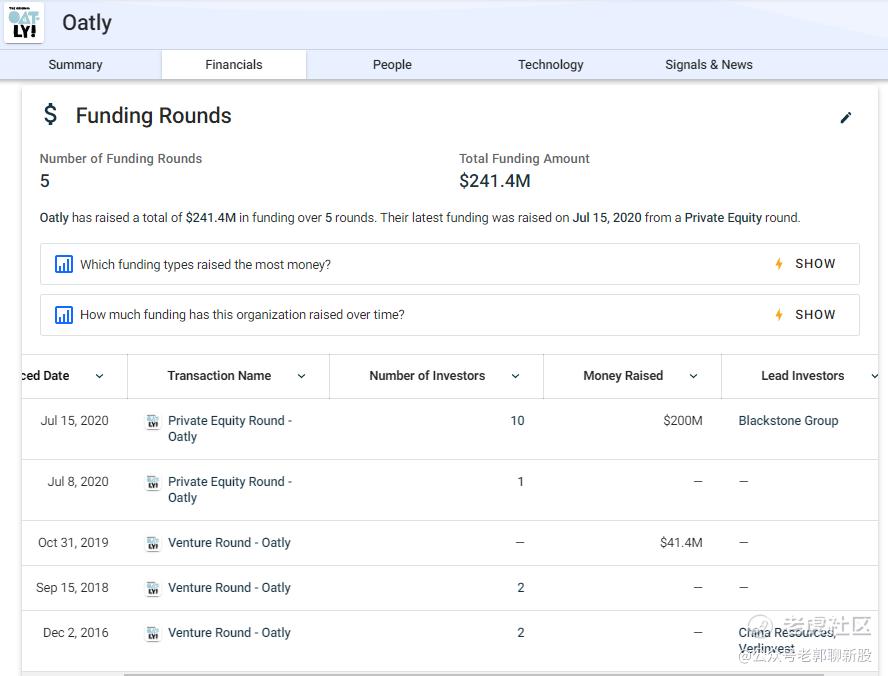
Task: Click the Oatly logo thumbnail
Action: 24,23
